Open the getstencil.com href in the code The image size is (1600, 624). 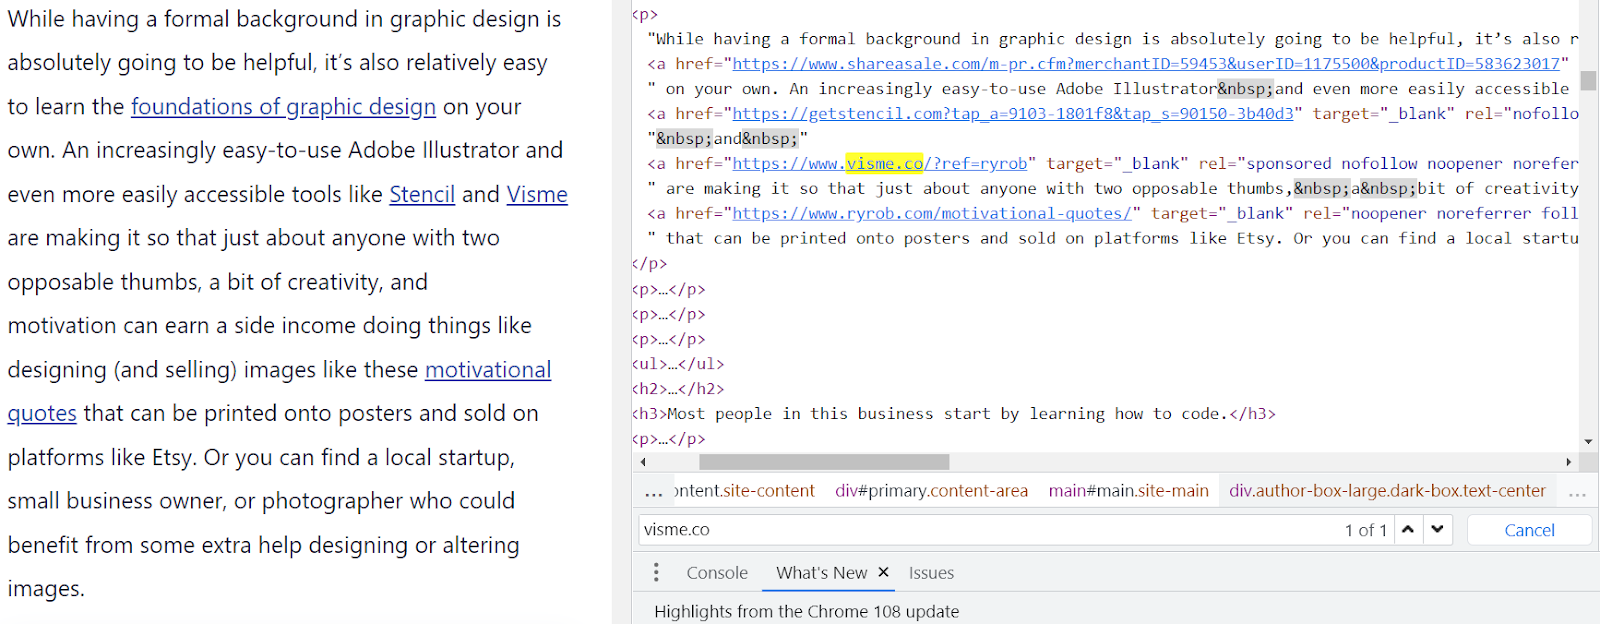pos(1012,114)
